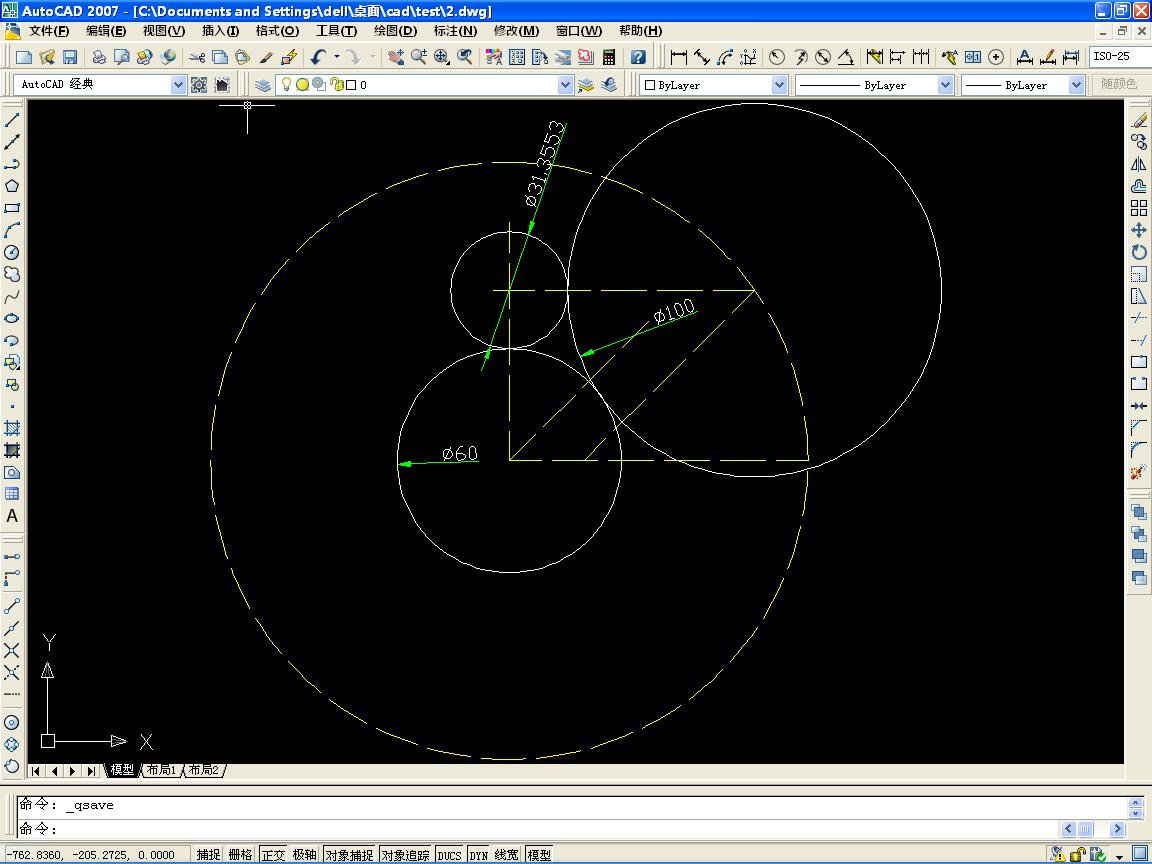Select the Arc draw tool
This screenshot has height=864, width=1152.
pos(12,230)
